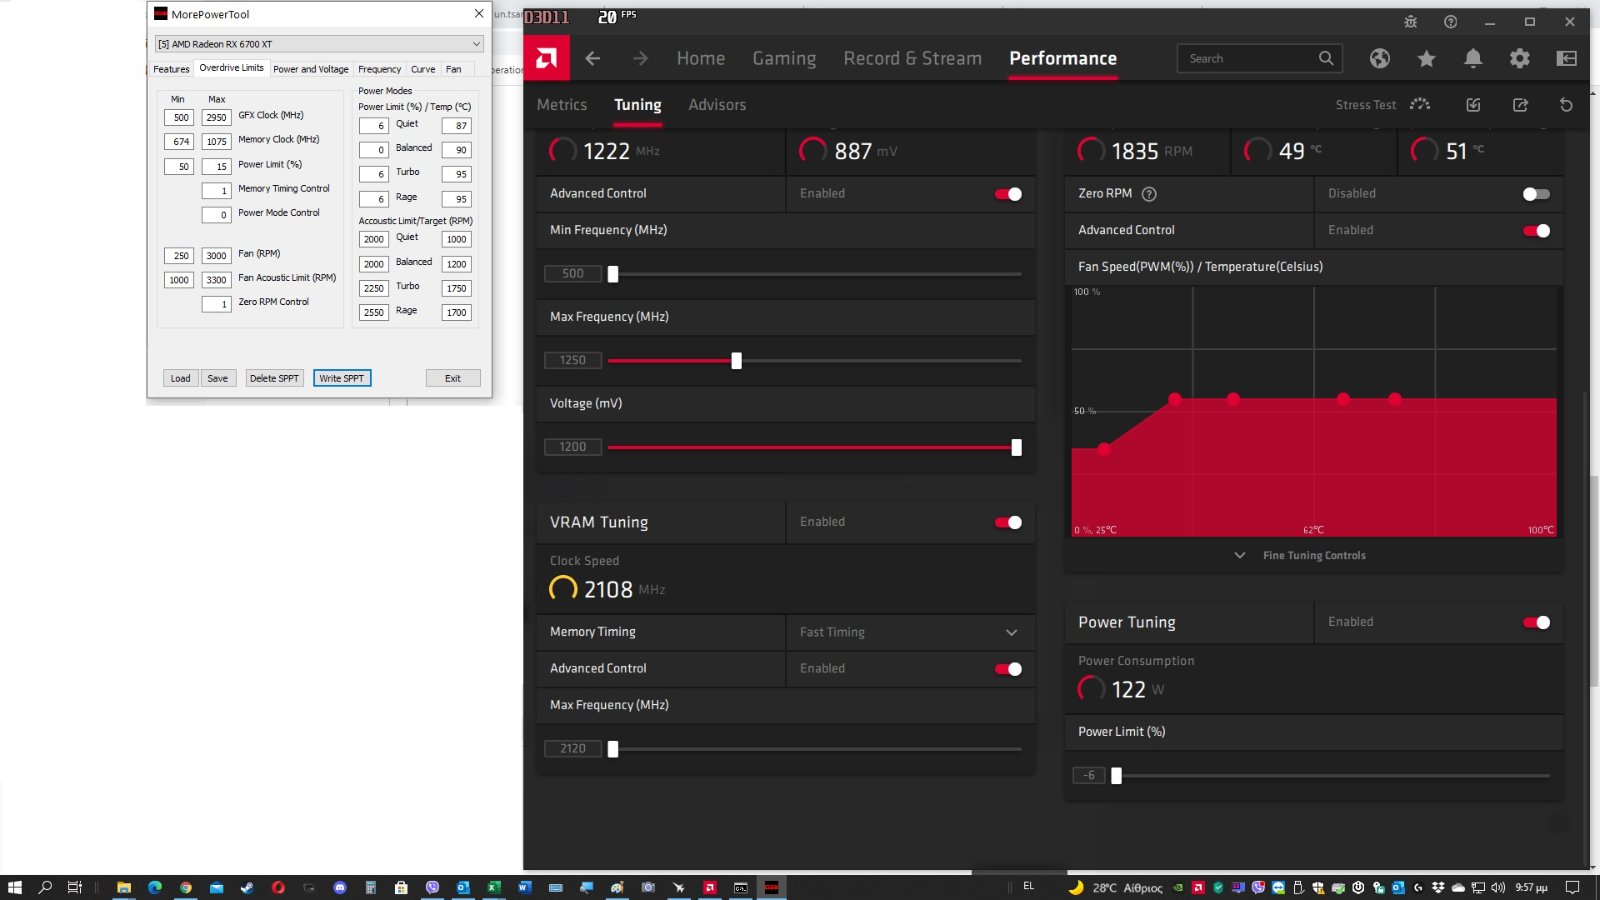Viewport: 1600px width, 900px height.
Task: Open Steam from the taskbar
Action: click(247, 887)
